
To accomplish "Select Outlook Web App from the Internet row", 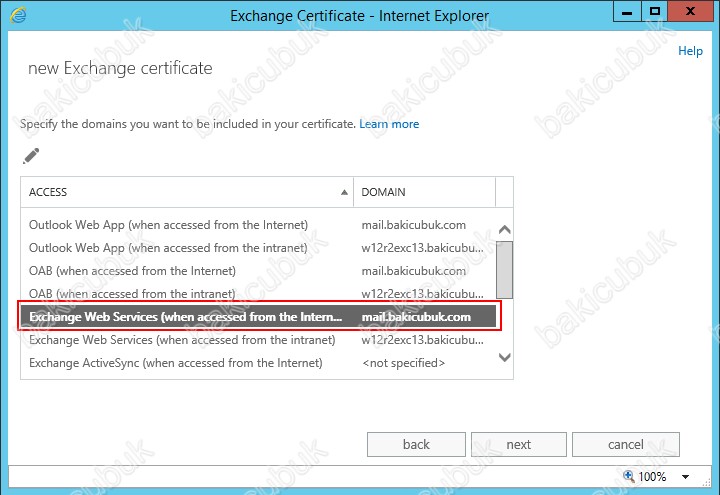I will [258, 225].
